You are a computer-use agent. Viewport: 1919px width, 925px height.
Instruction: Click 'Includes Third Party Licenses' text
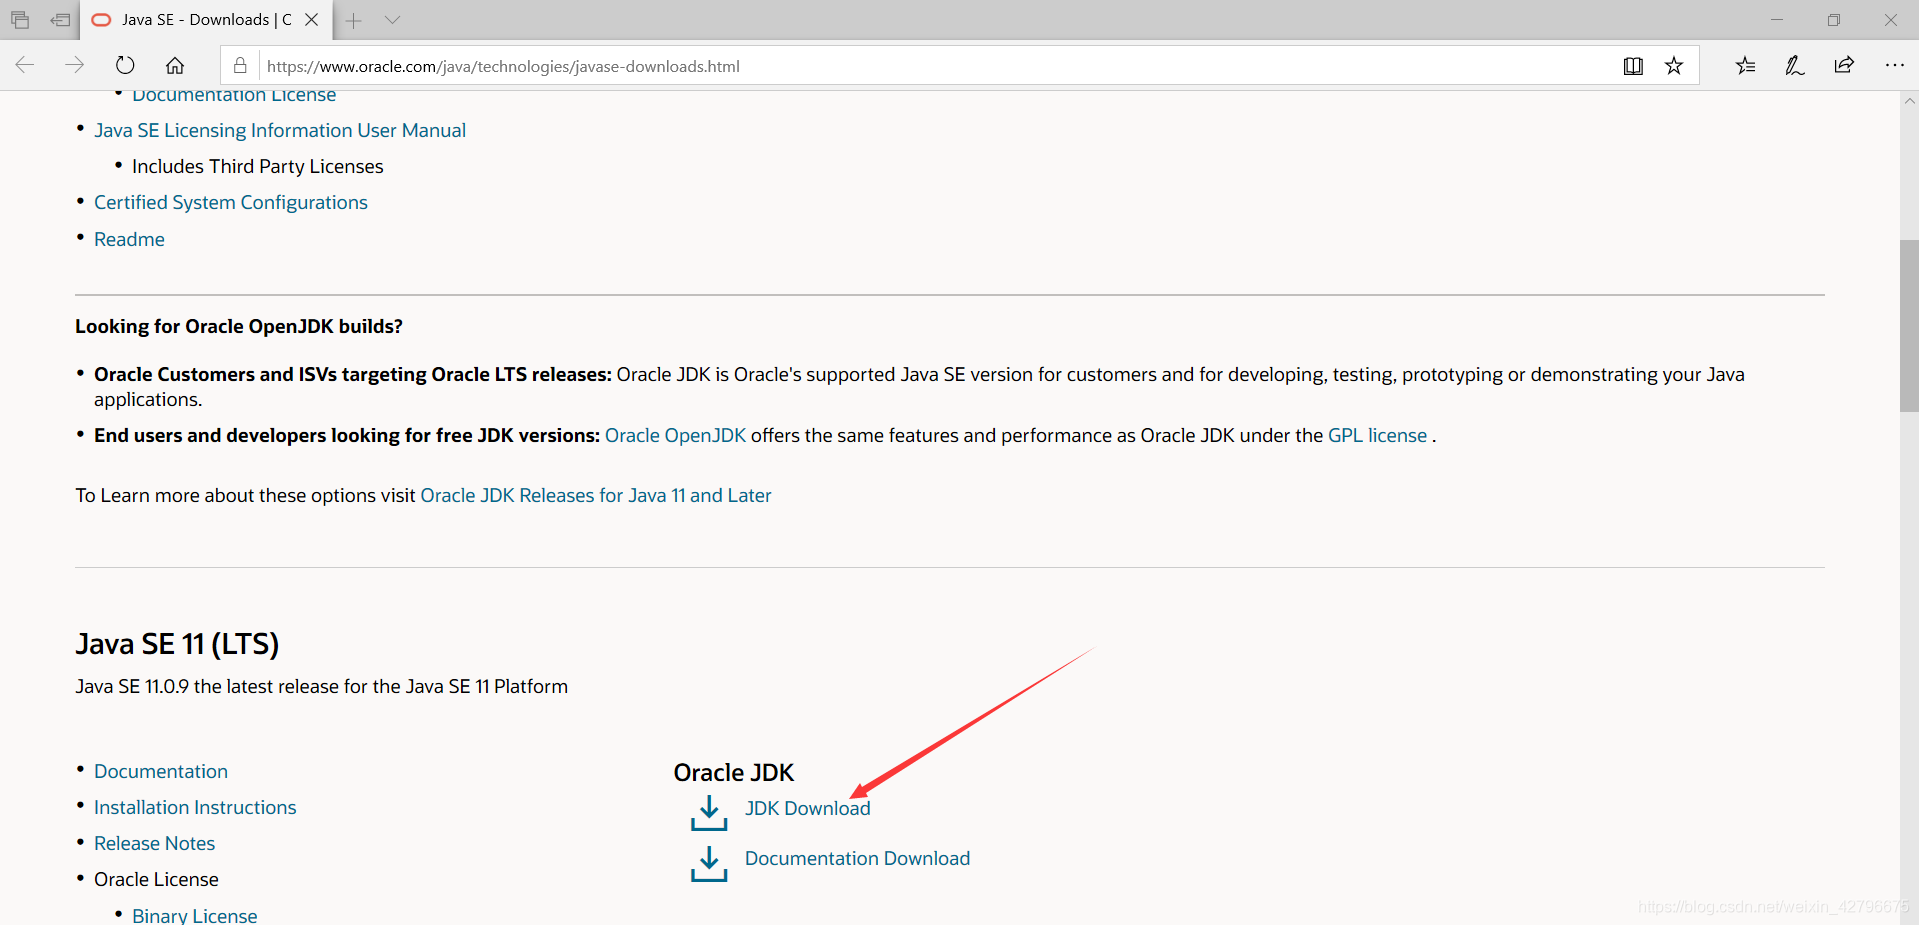[257, 166]
